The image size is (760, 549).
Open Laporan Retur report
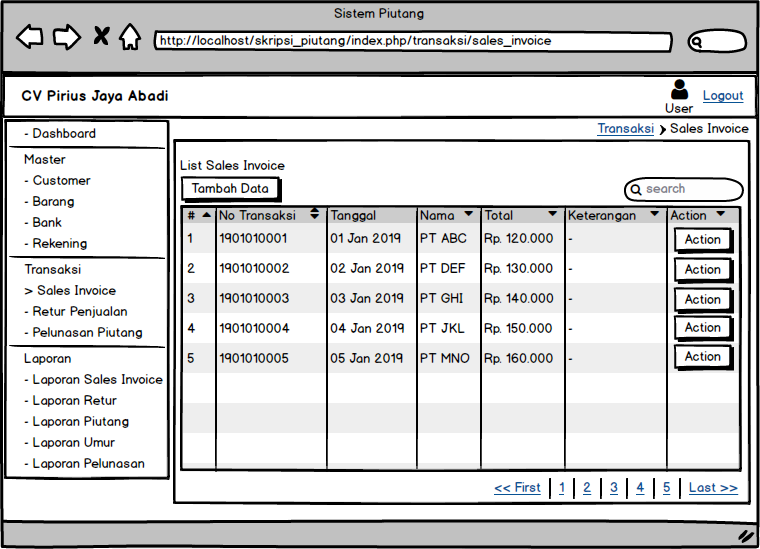71,401
